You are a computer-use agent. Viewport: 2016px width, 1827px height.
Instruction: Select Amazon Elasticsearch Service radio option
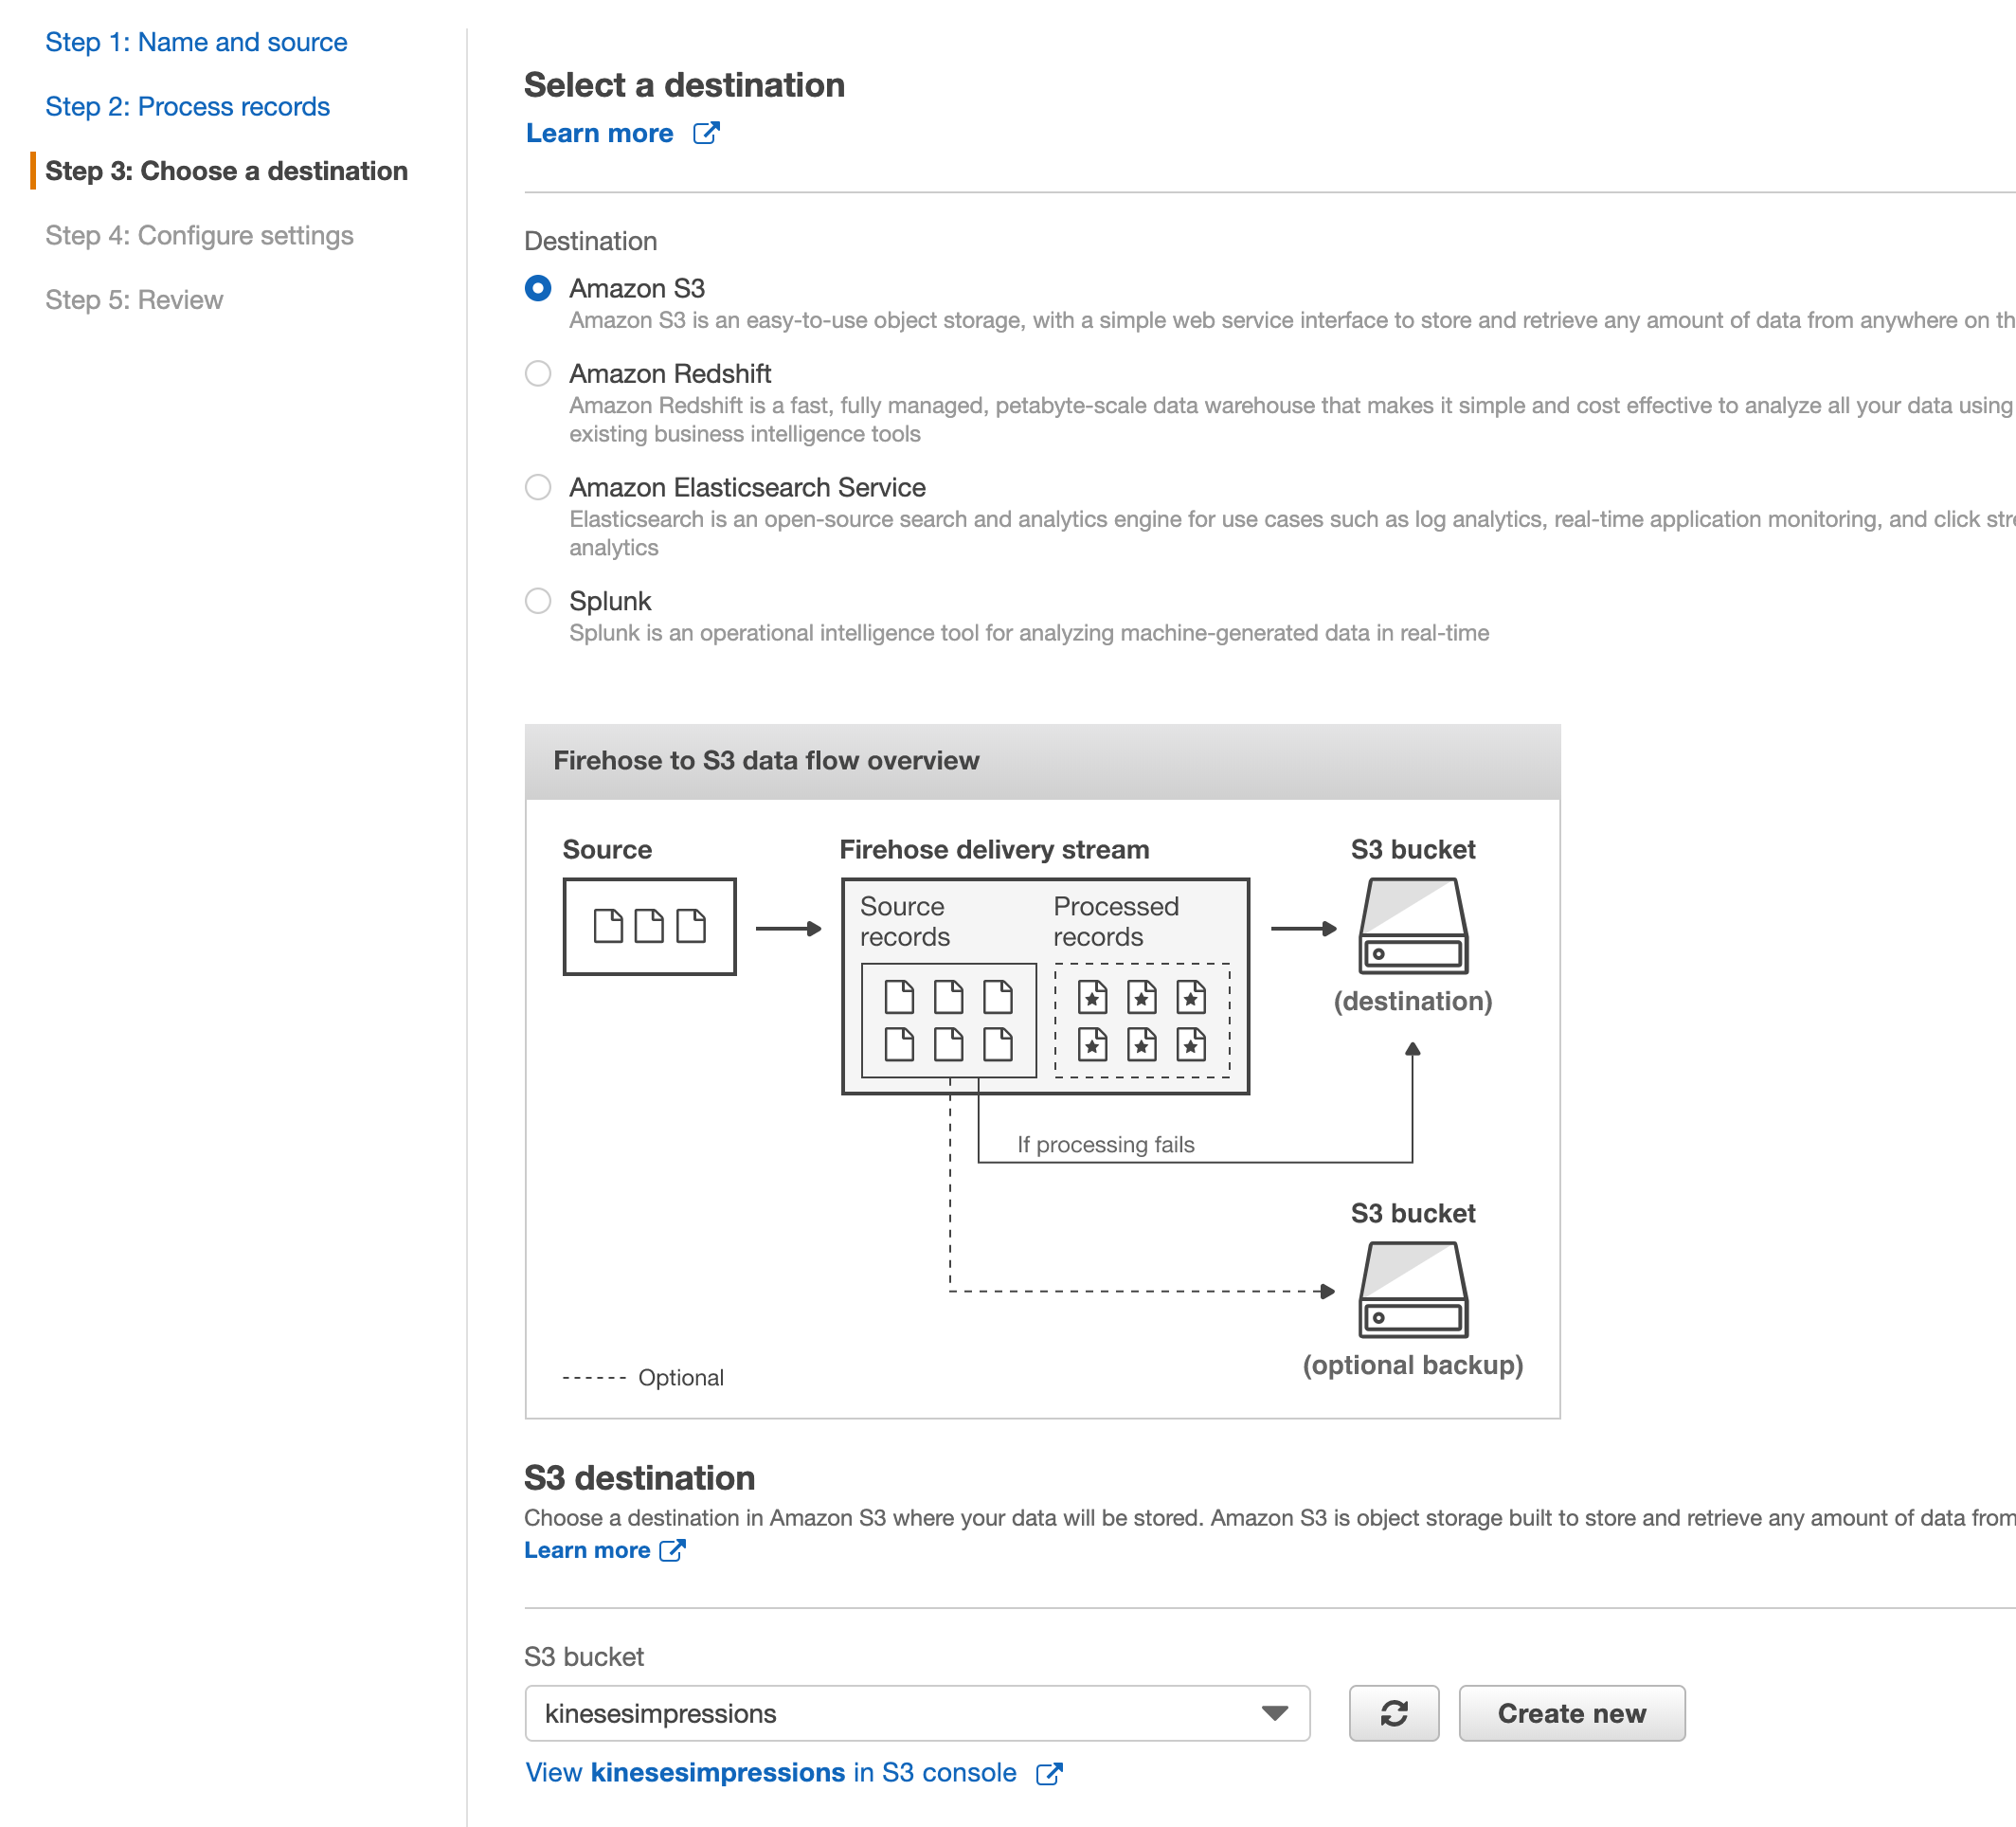[538, 487]
